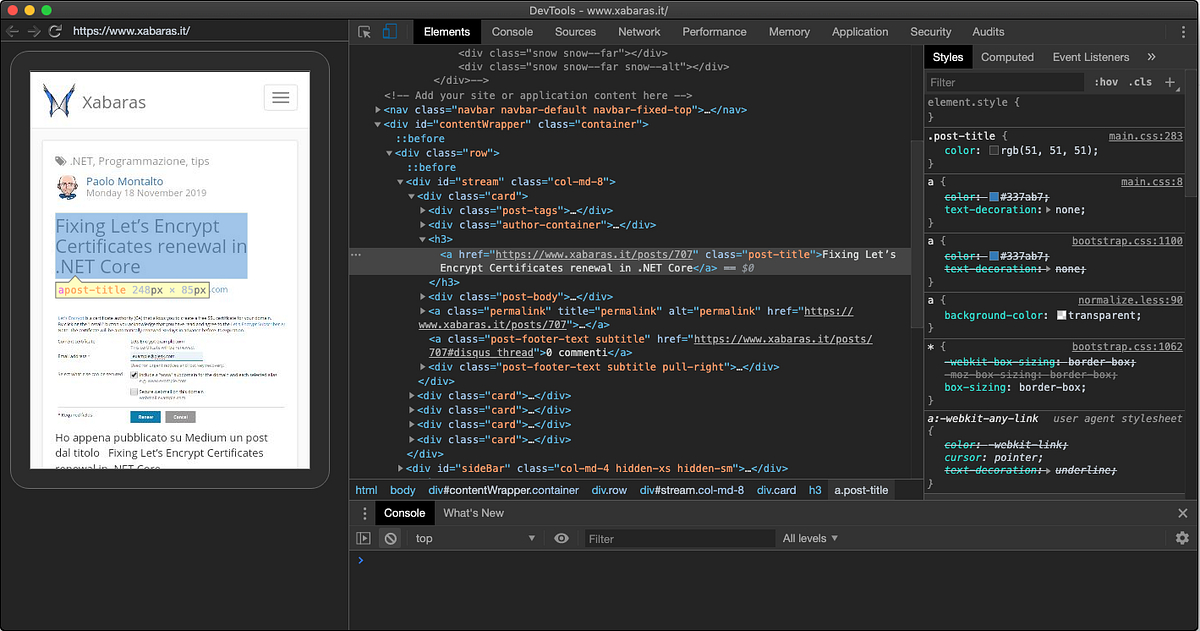
Task: Click the Xabaras logo image
Action: pyautogui.click(x=59, y=100)
